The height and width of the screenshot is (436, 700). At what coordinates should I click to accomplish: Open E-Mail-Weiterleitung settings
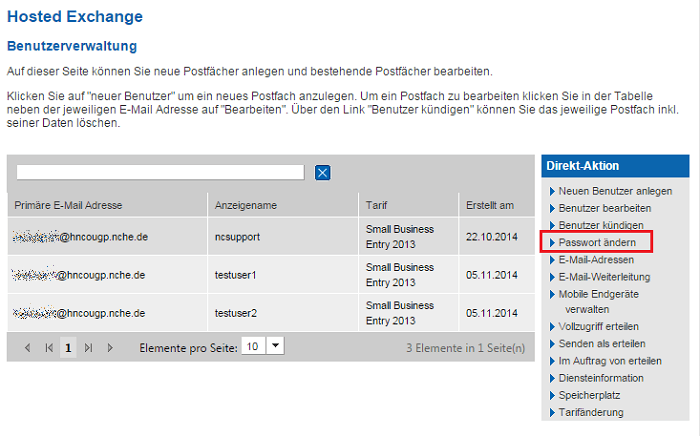[x=604, y=277]
